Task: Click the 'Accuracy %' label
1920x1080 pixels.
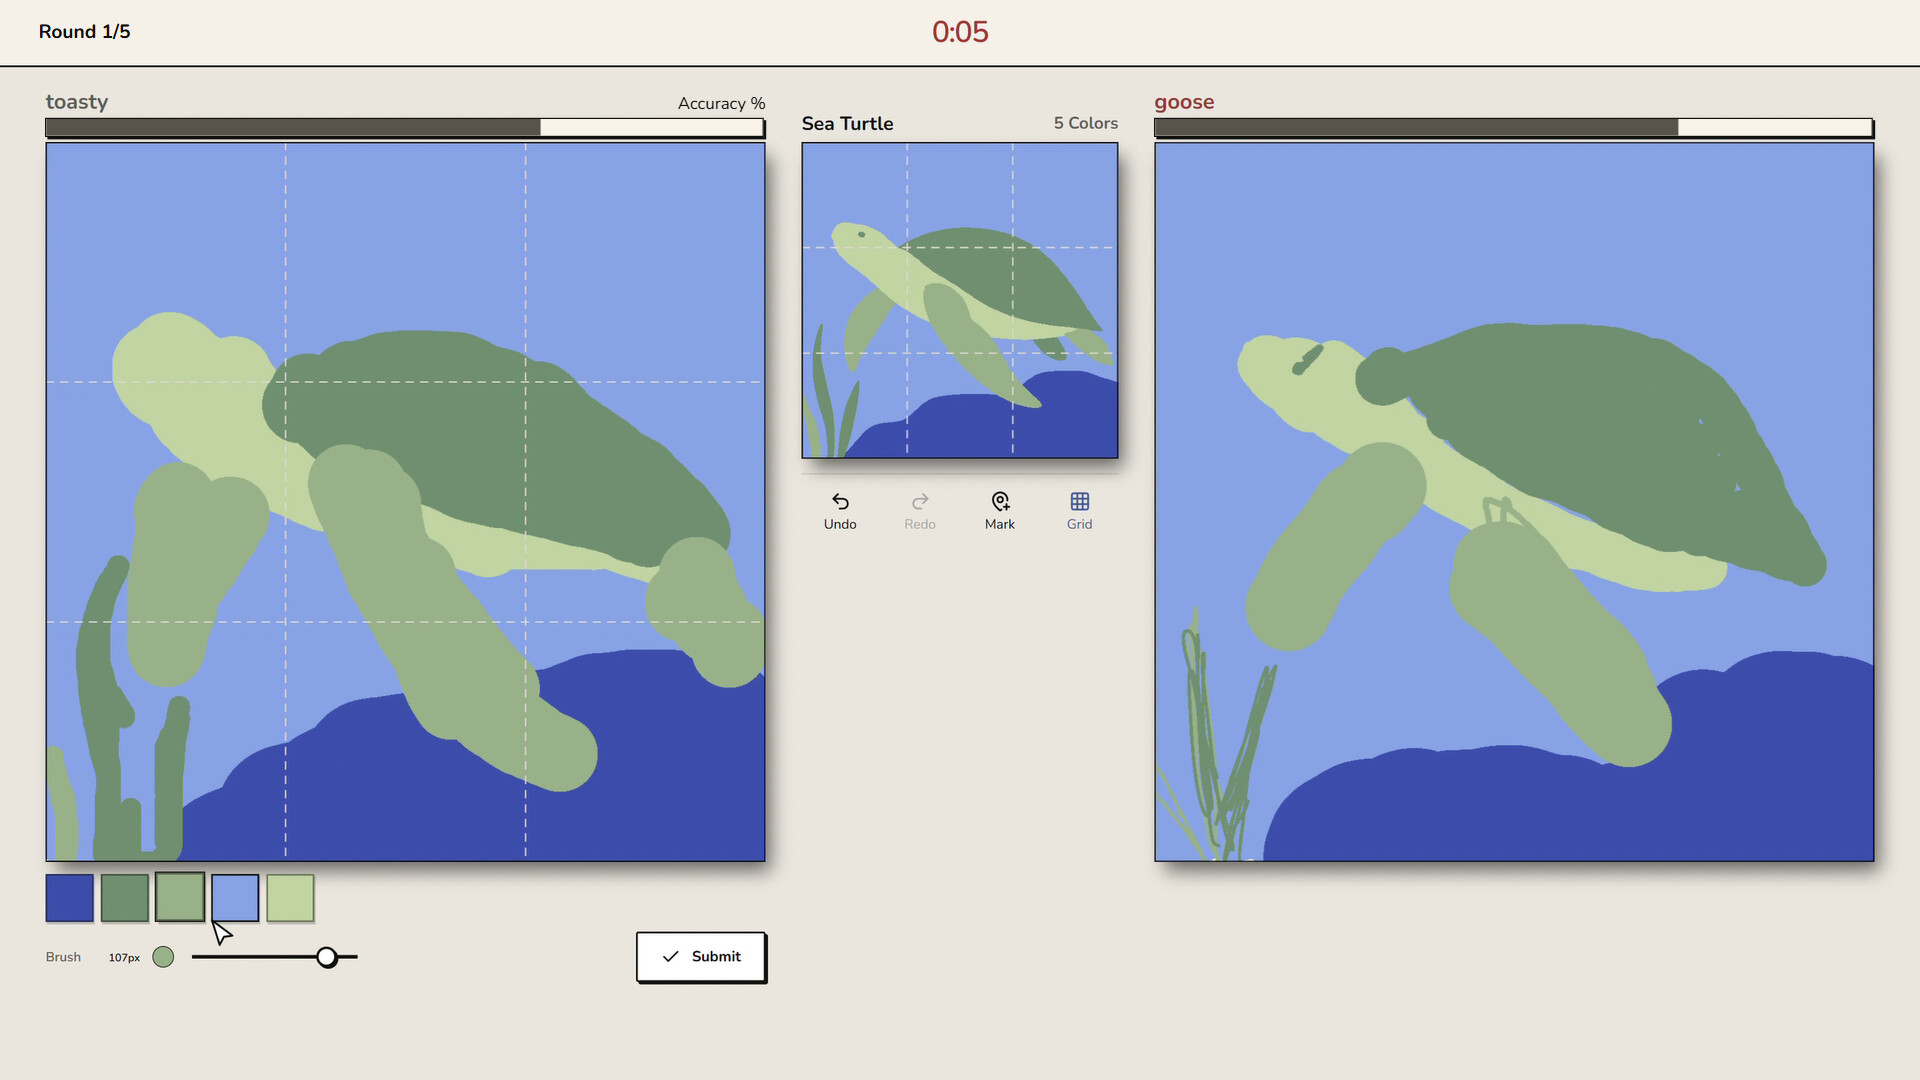Action: pyautogui.click(x=722, y=103)
